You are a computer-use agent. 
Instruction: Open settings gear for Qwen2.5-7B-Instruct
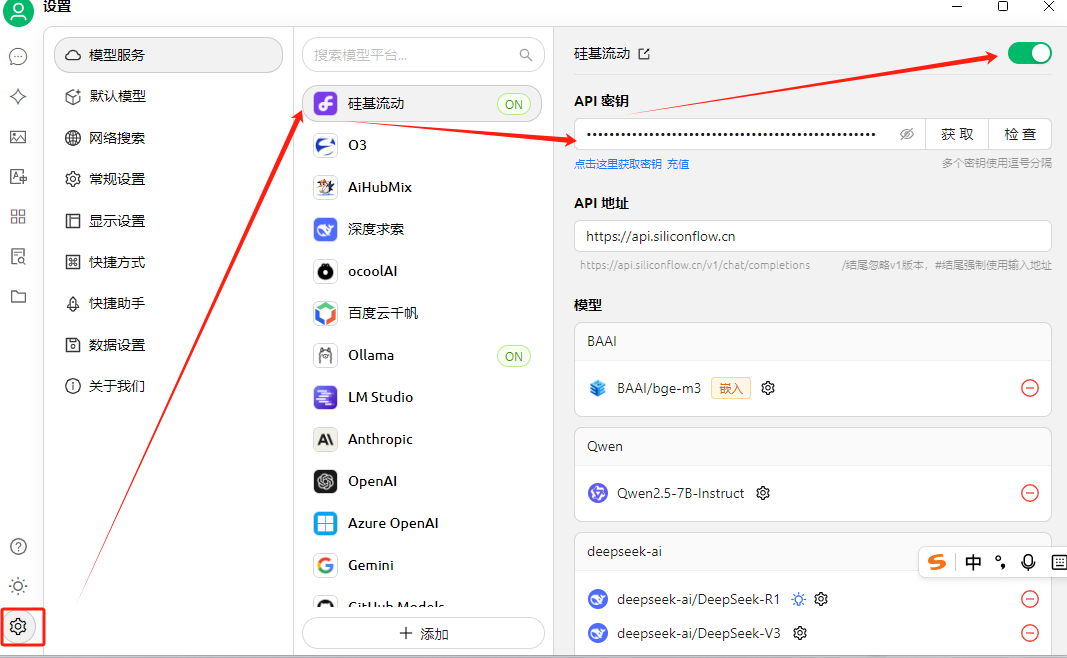[763, 493]
